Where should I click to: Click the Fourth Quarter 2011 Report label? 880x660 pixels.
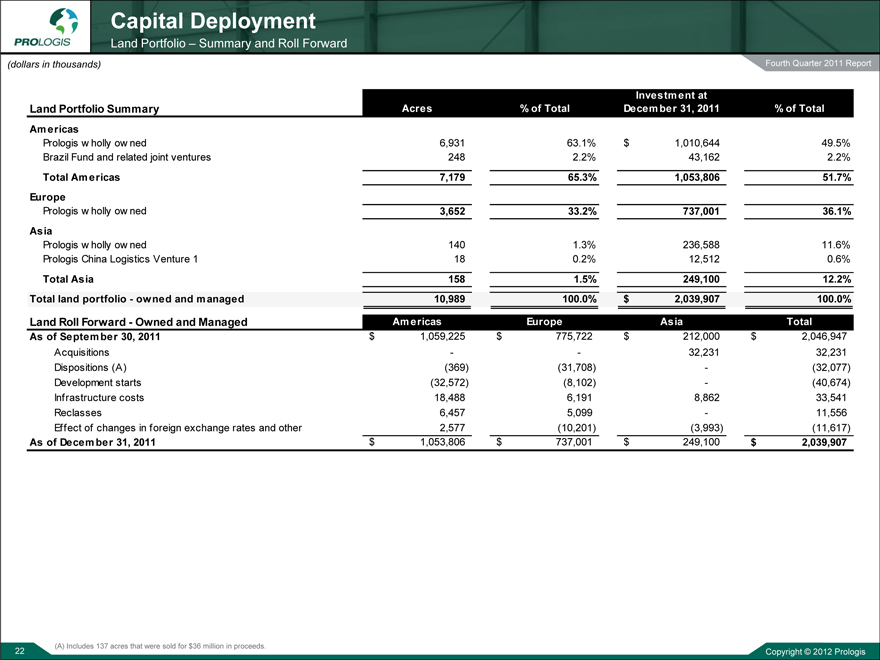(x=818, y=64)
